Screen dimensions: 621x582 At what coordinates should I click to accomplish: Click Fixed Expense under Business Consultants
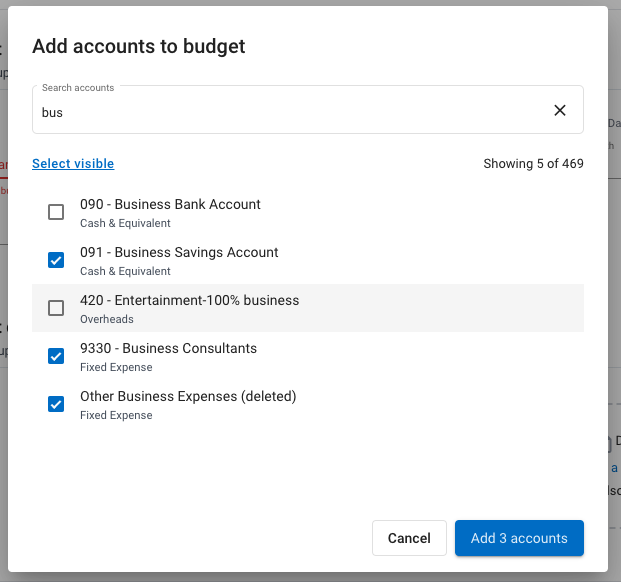click(116, 367)
